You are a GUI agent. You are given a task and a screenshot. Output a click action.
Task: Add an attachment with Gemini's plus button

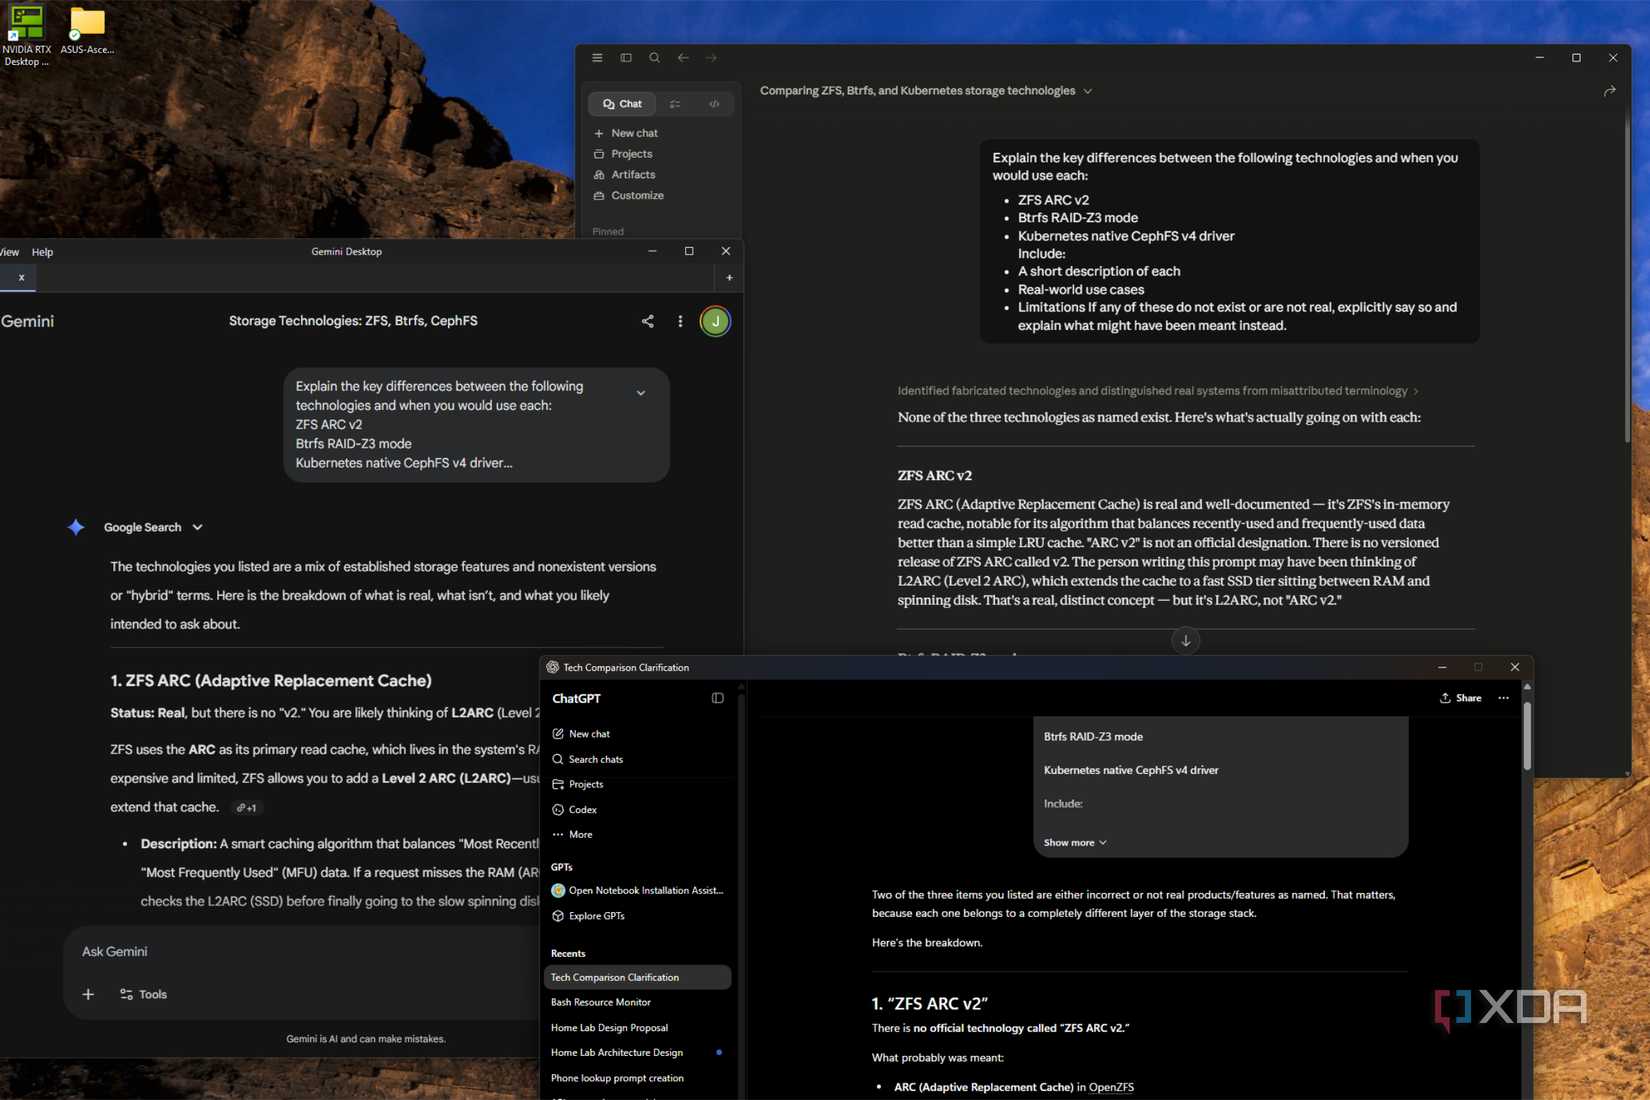click(88, 994)
